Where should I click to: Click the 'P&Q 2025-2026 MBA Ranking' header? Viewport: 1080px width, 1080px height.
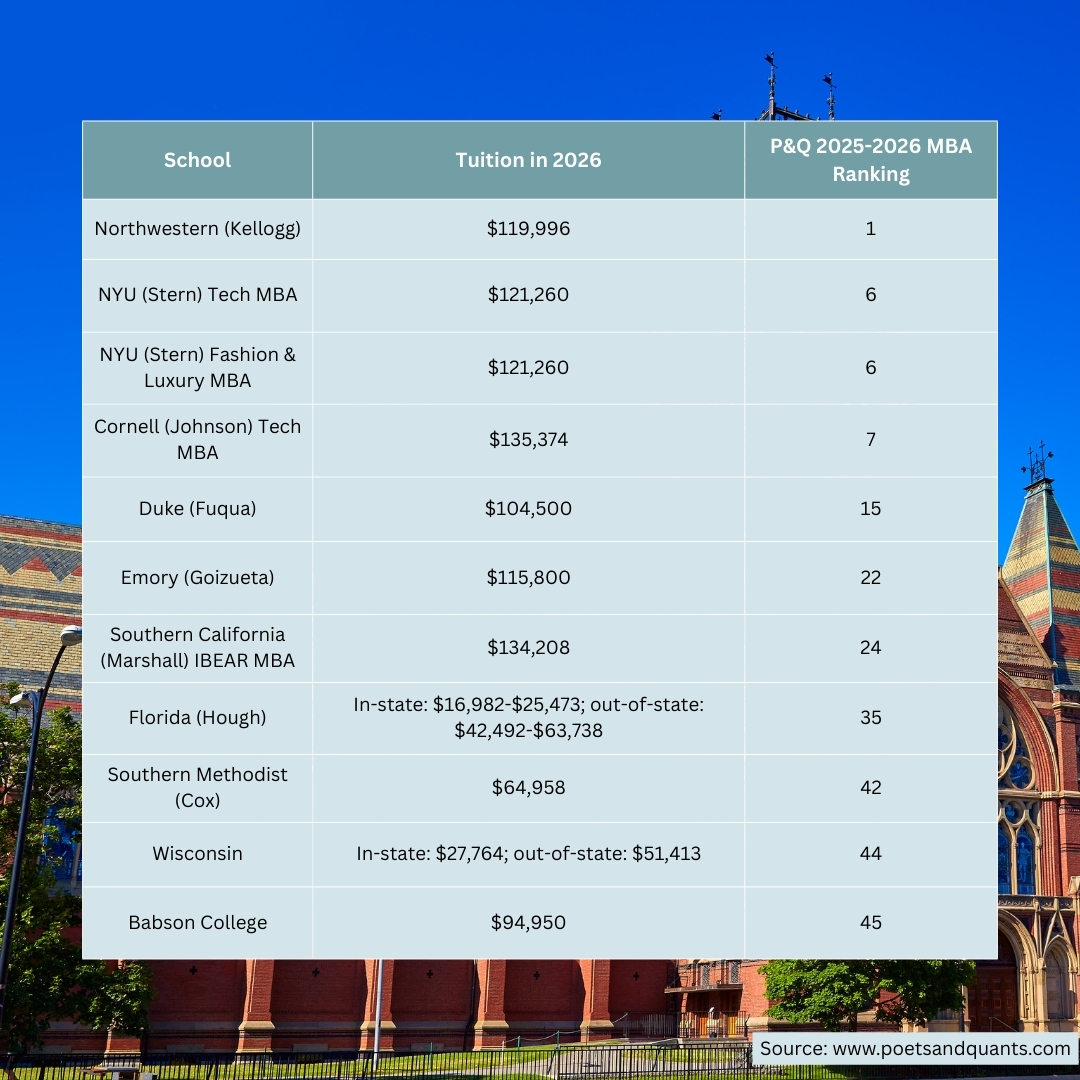click(x=871, y=160)
